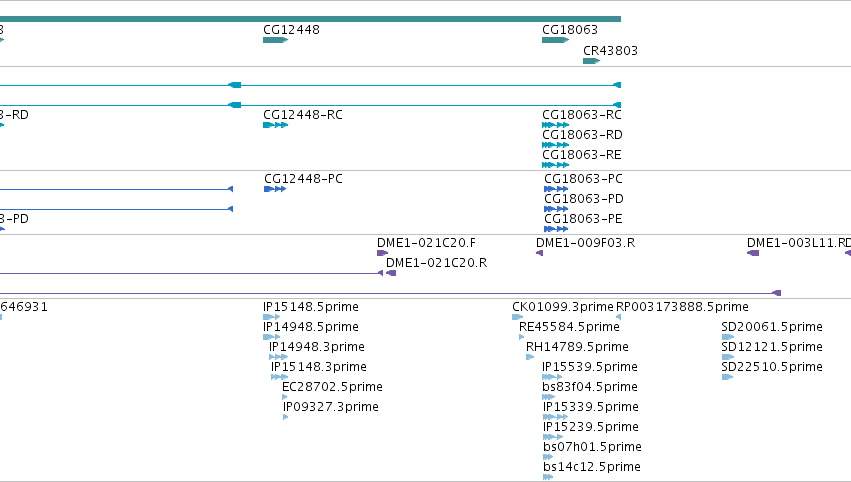The height and width of the screenshot is (482, 851).
Task: Click the light-blue glyph under CK01099.3prime
Action: (518, 318)
